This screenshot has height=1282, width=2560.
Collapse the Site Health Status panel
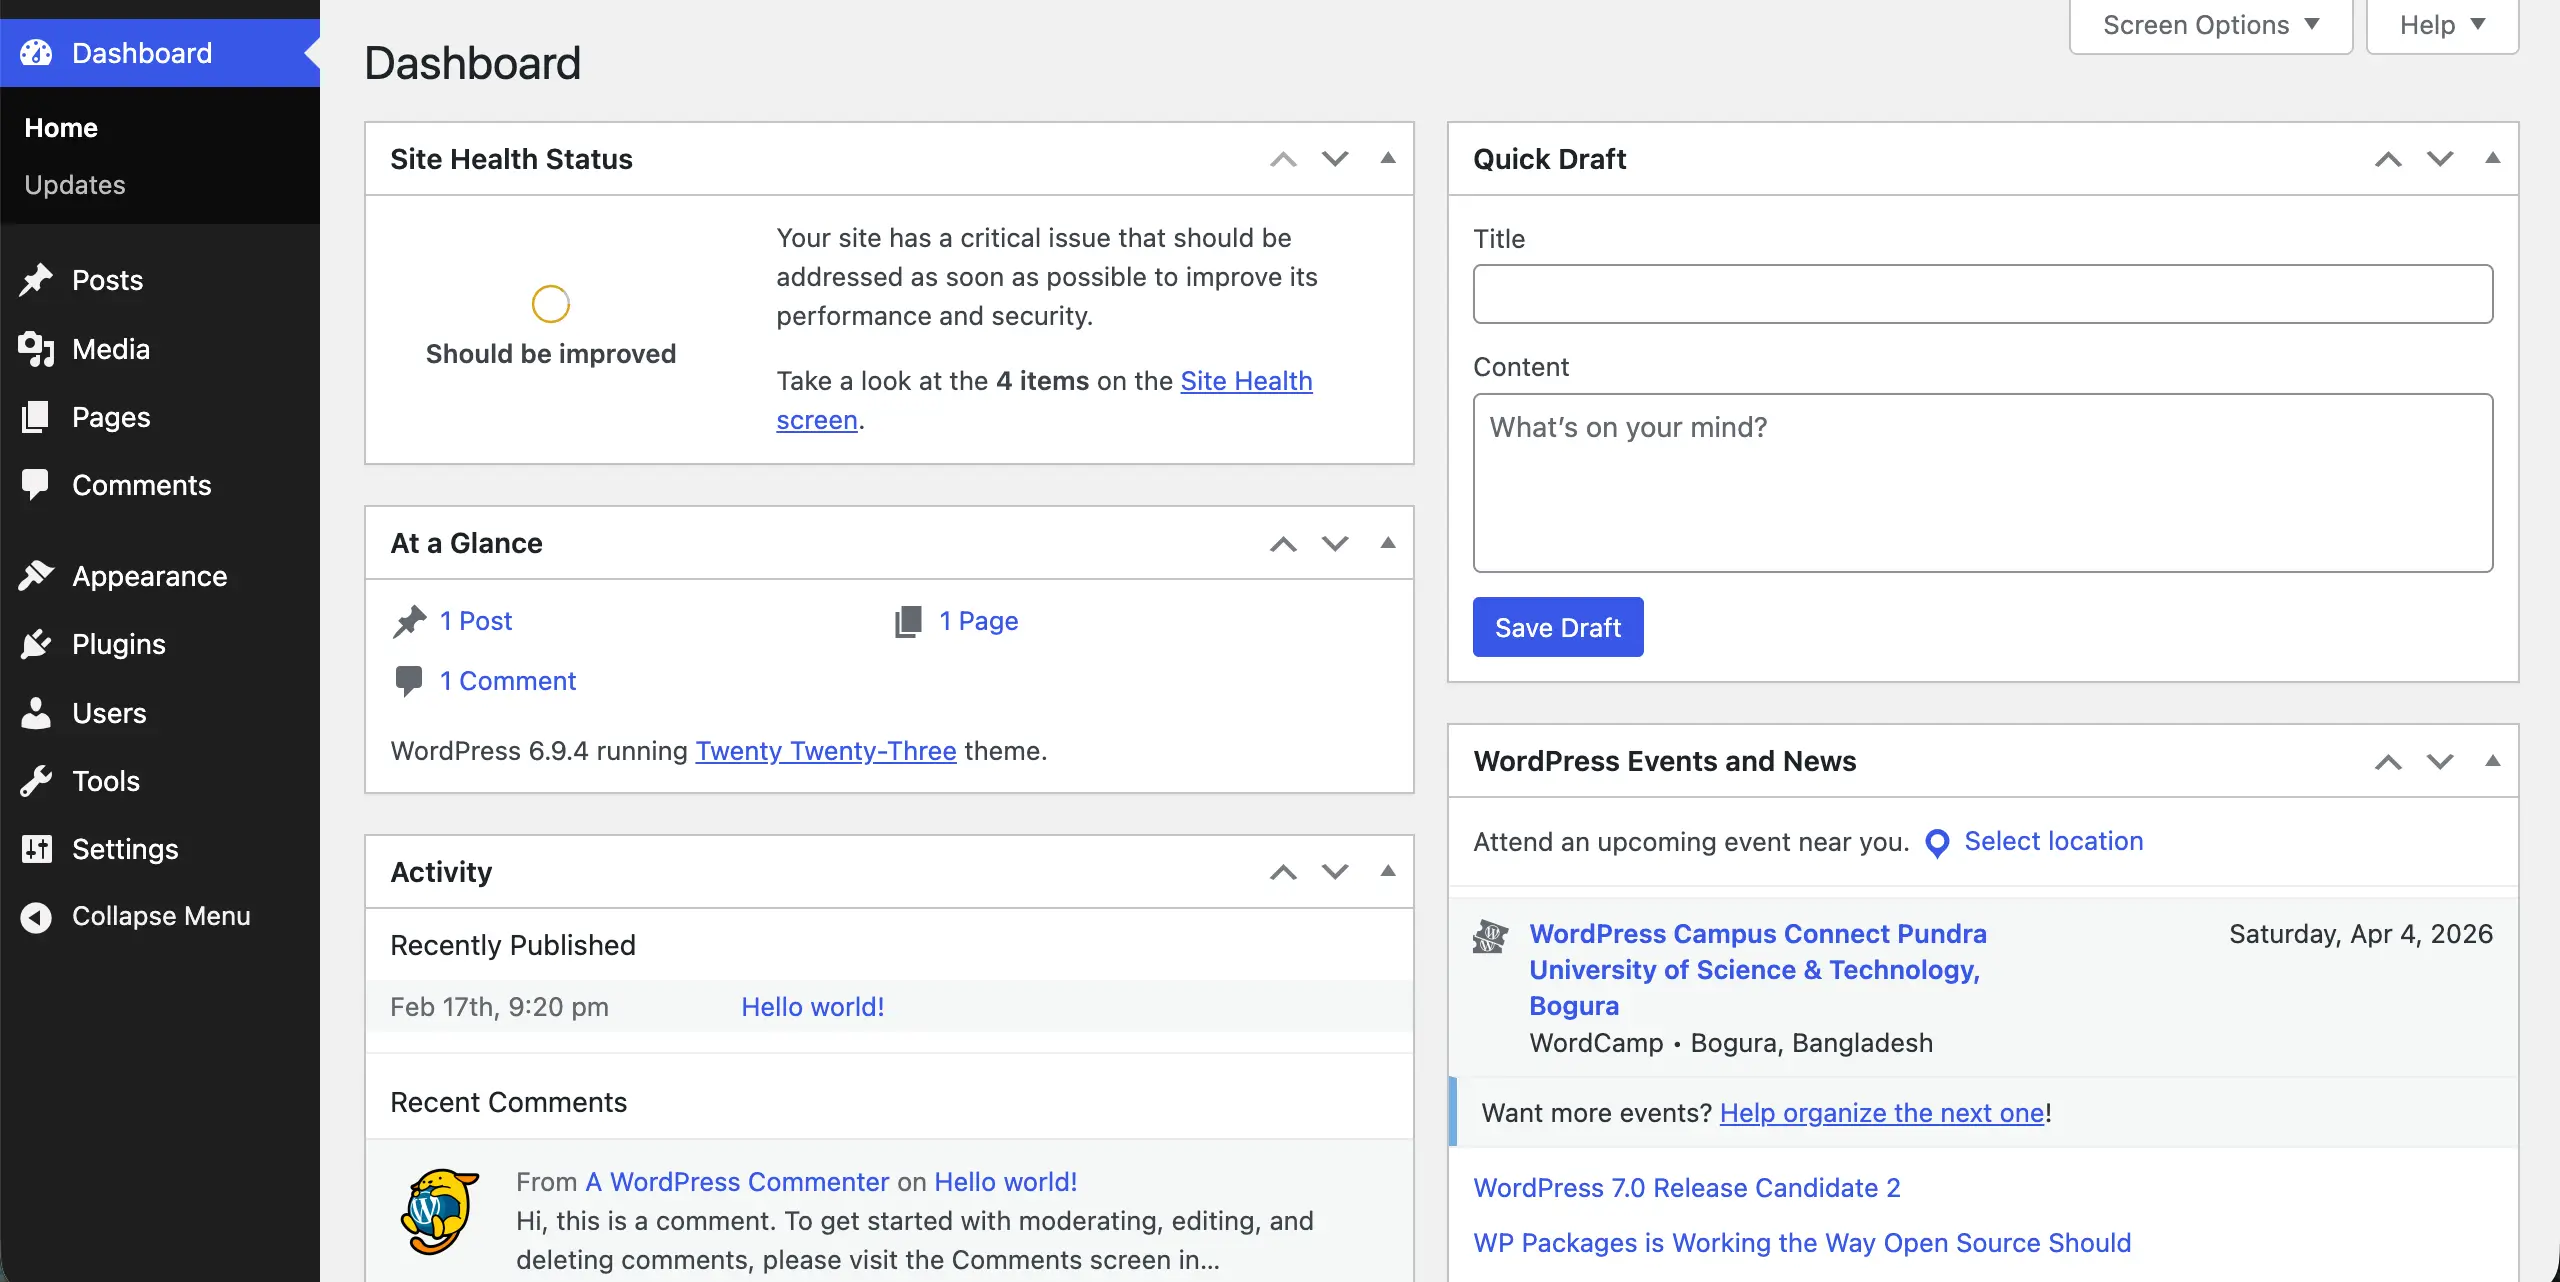coord(1388,158)
